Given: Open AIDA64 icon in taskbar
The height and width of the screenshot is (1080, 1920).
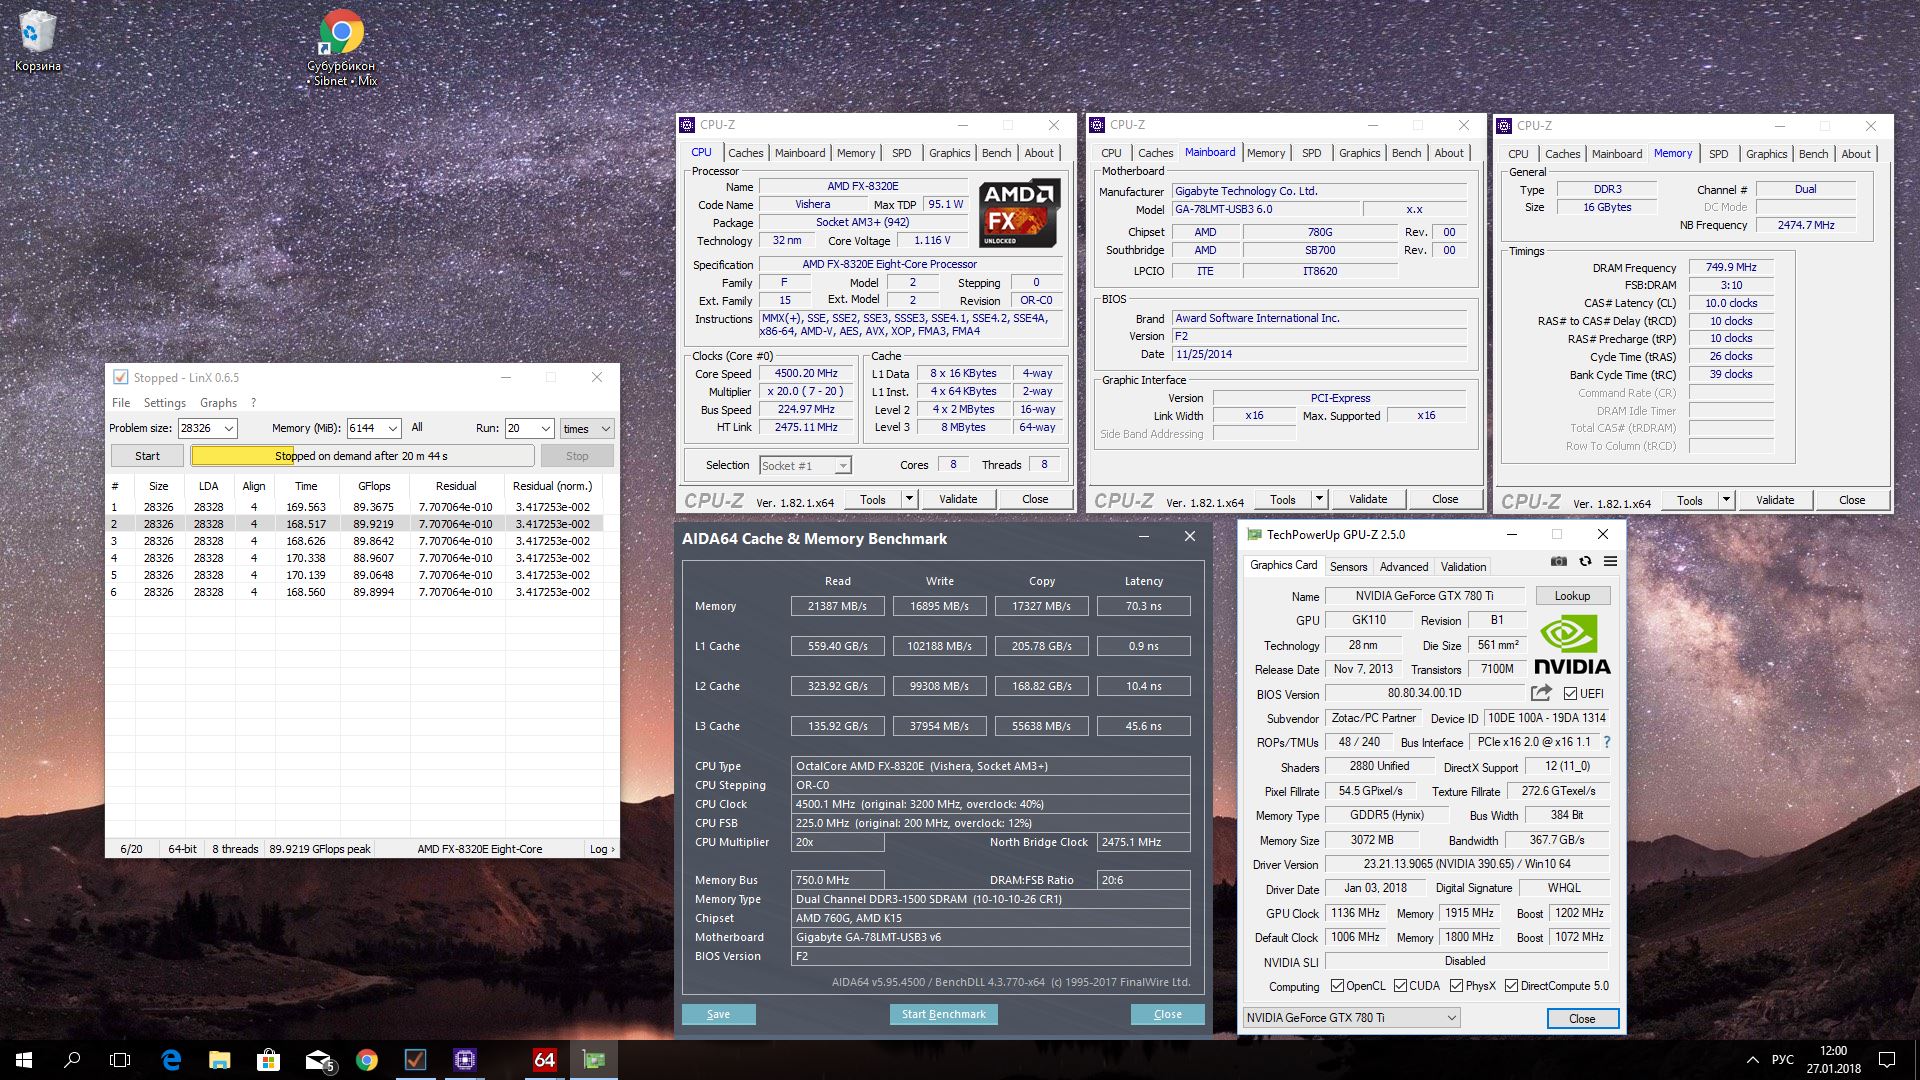Looking at the screenshot, I should click(x=544, y=1060).
